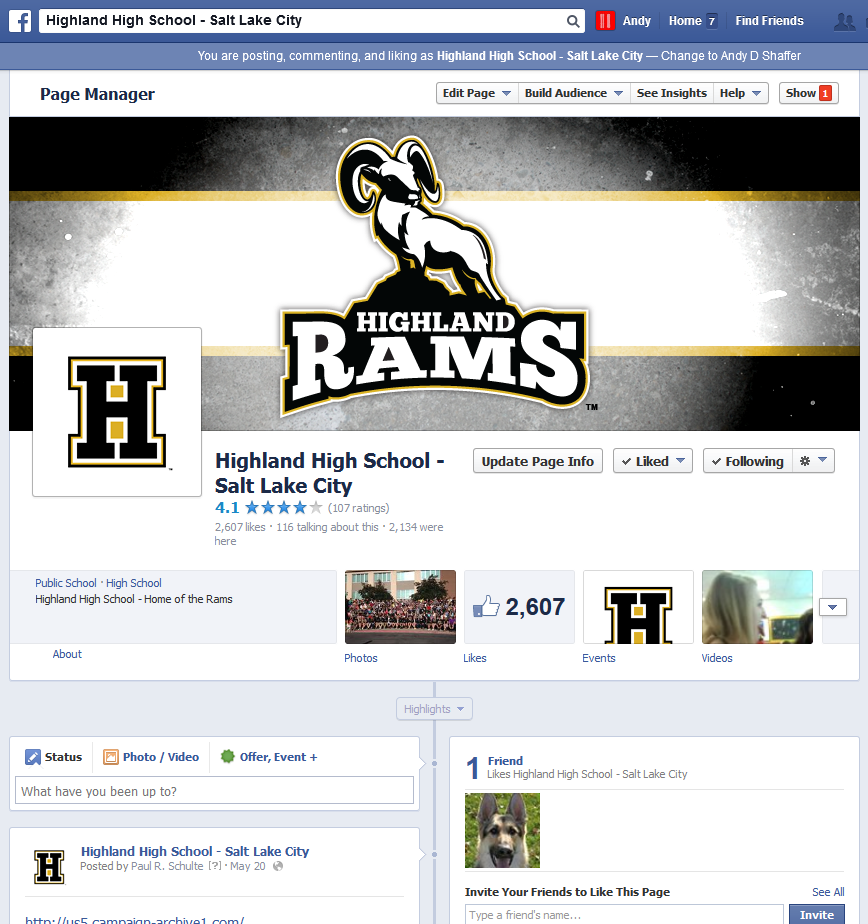Open the Photos thumbnail
Image resolution: width=868 pixels, height=924 pixels.
[400, 607]
